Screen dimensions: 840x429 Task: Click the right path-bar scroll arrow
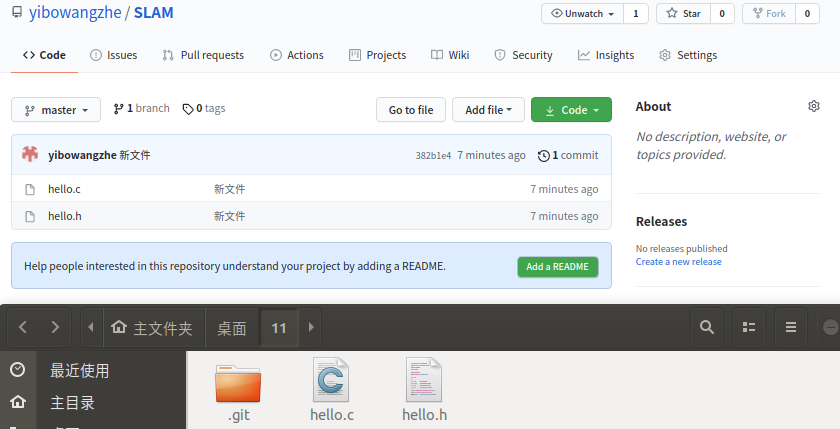310,327
